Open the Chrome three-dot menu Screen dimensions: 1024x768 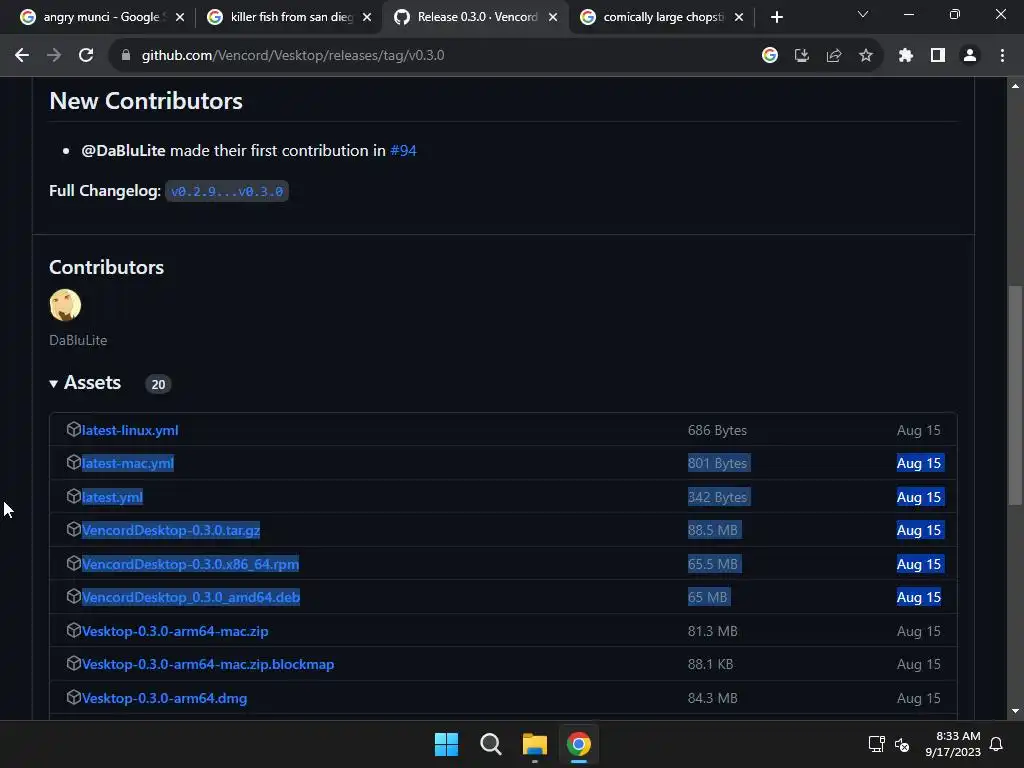point(1002,56)
